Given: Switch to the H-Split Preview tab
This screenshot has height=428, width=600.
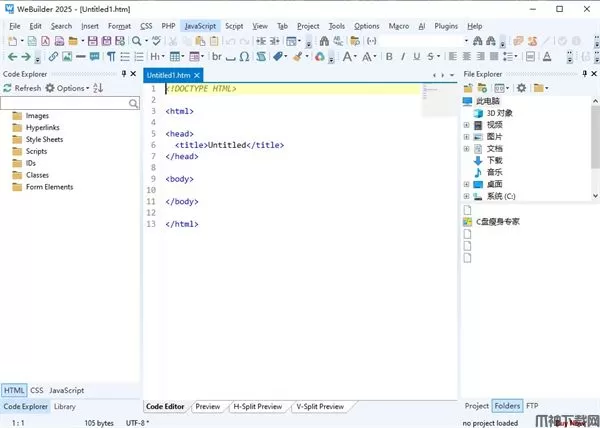Looking at the screenshot, I should (257, 407).
